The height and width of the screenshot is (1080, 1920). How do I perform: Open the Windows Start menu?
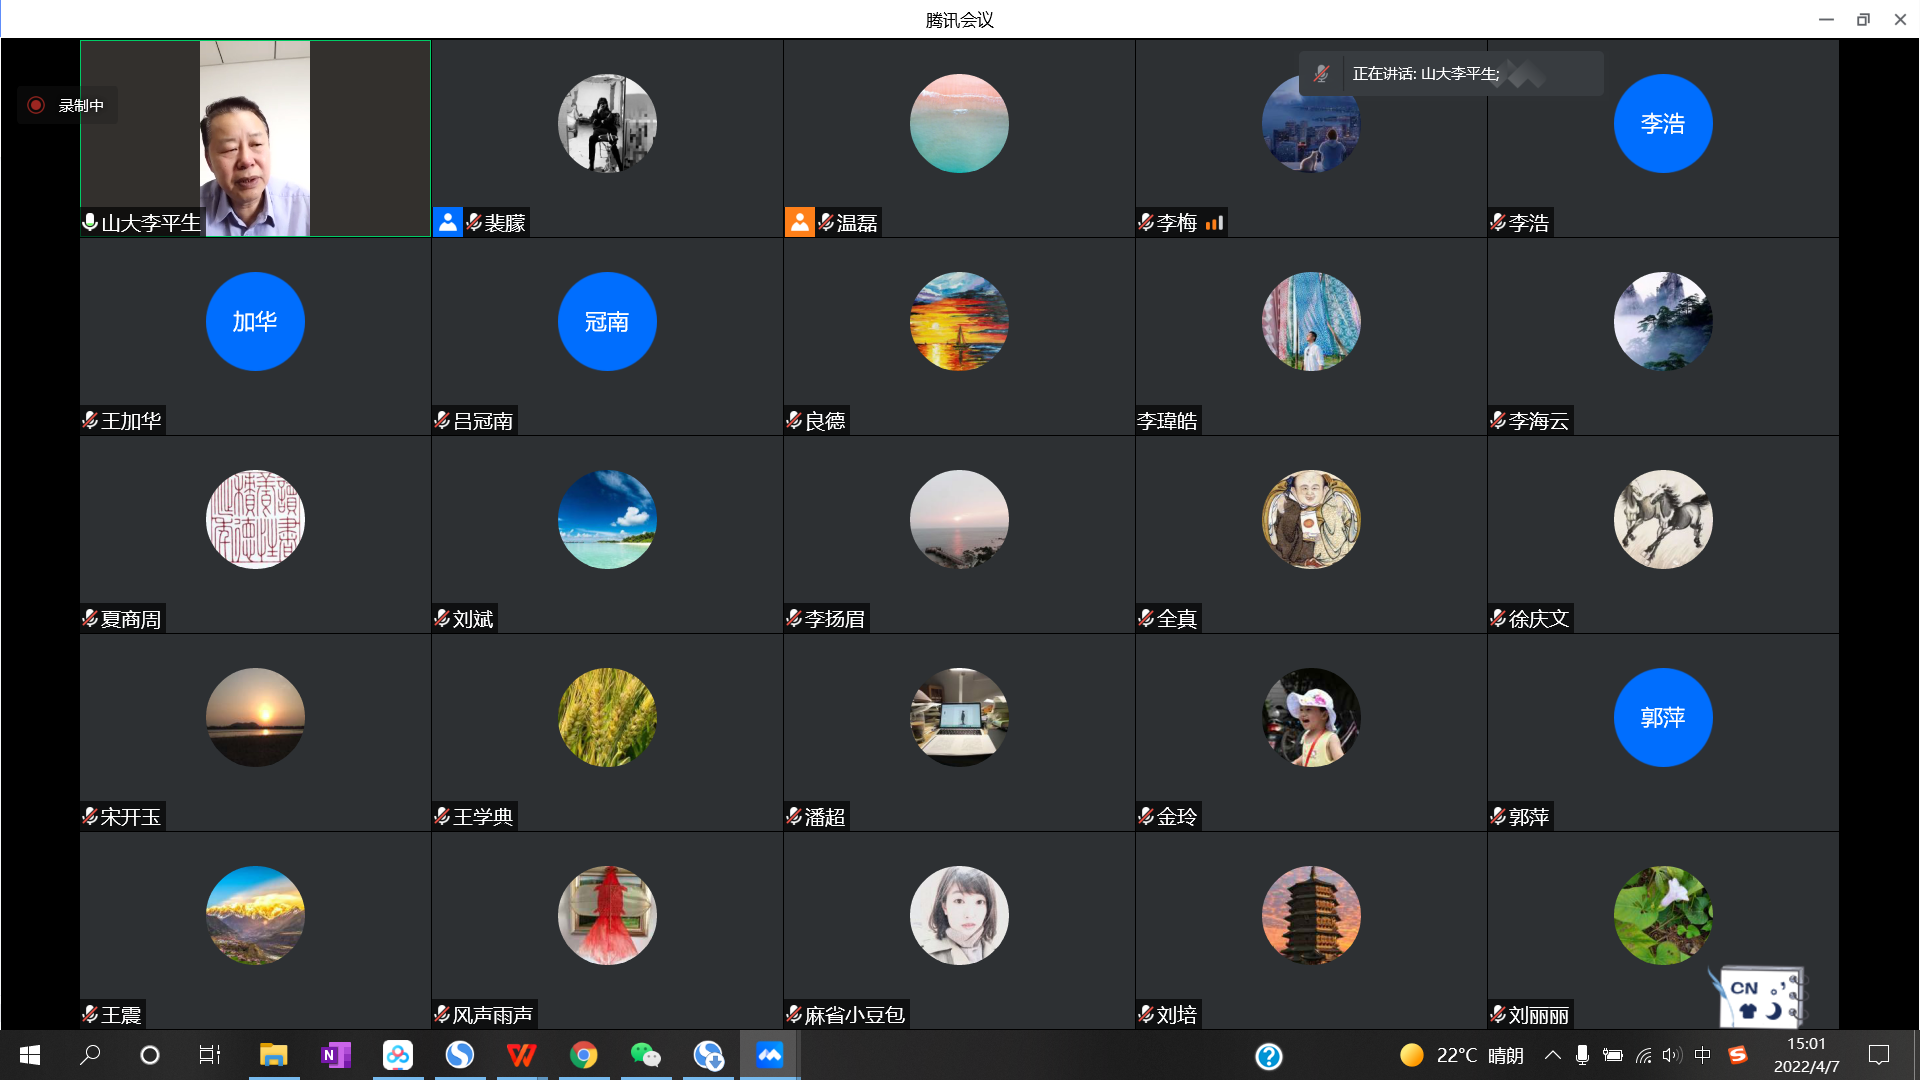pyautogui.click(x=30, y=1055)
